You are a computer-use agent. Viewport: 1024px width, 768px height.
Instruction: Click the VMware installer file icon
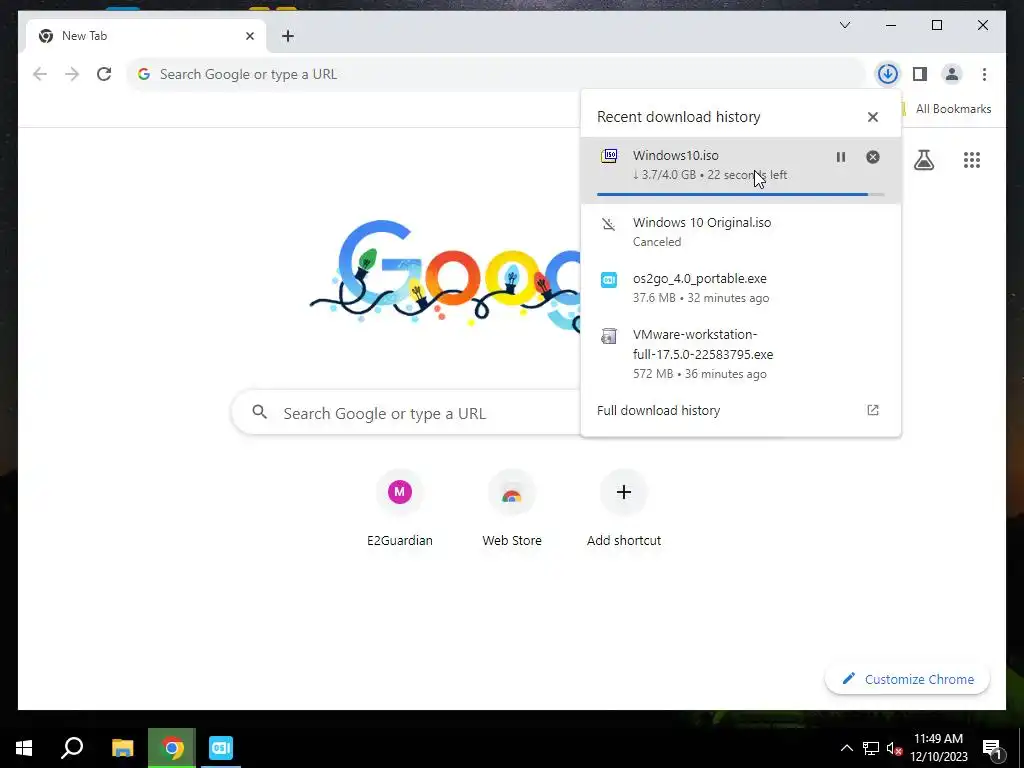pos(609,336)
